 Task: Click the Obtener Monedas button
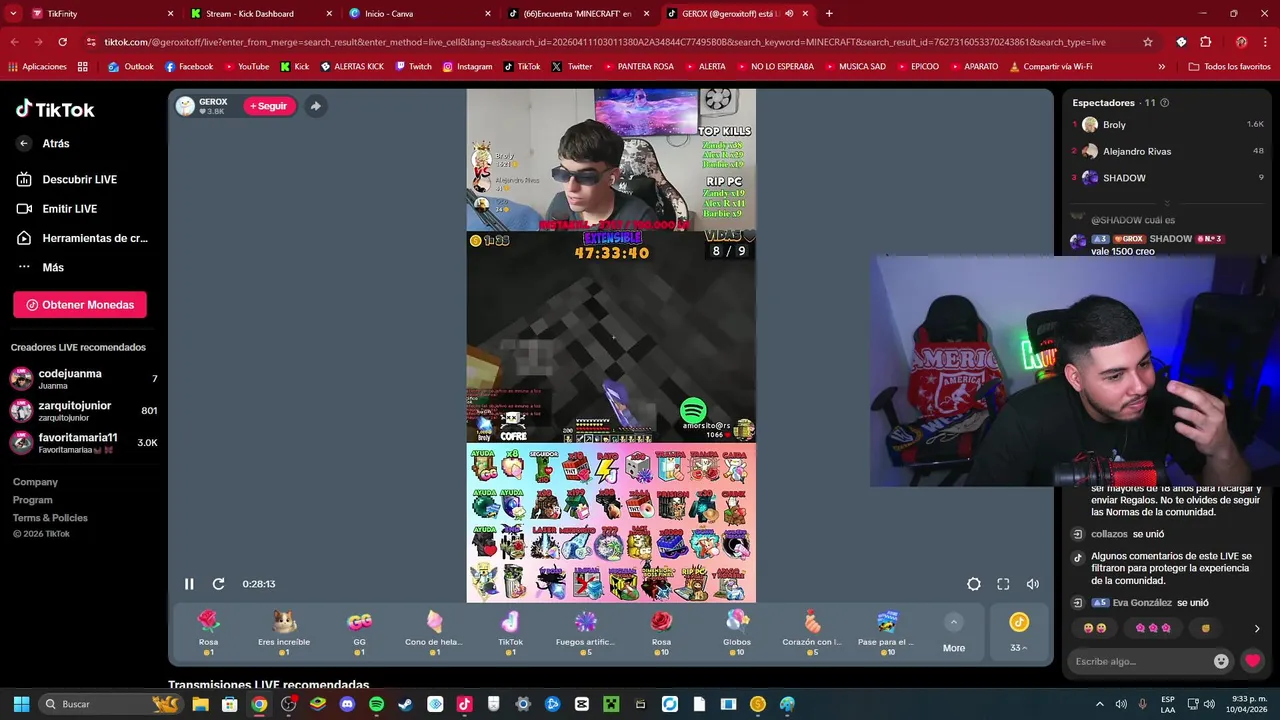pyautogui.click(x=80, y=305)
